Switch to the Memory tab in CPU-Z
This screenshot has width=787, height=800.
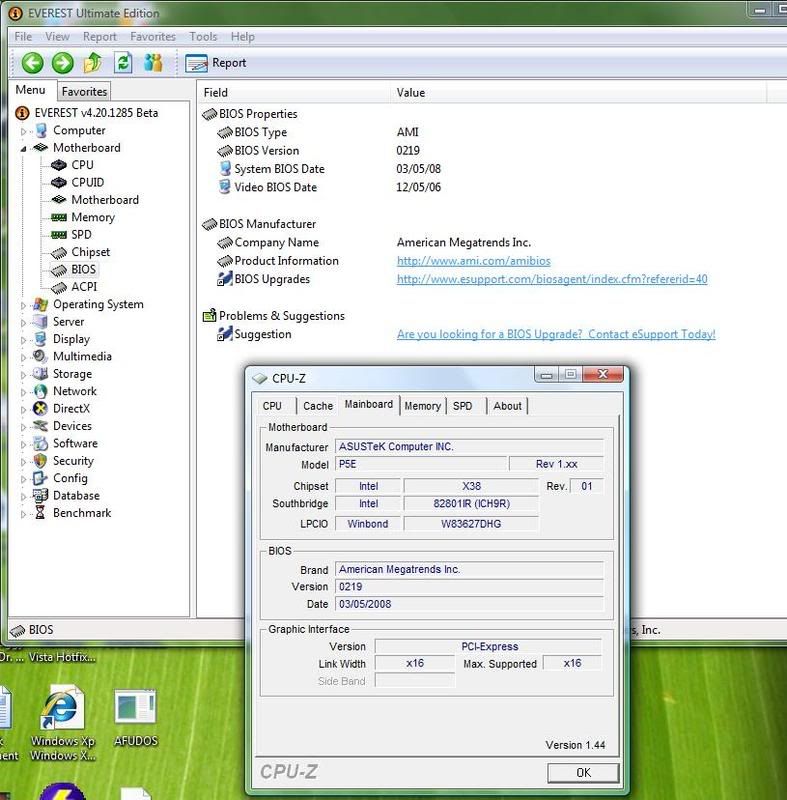(x=422, y=406)
